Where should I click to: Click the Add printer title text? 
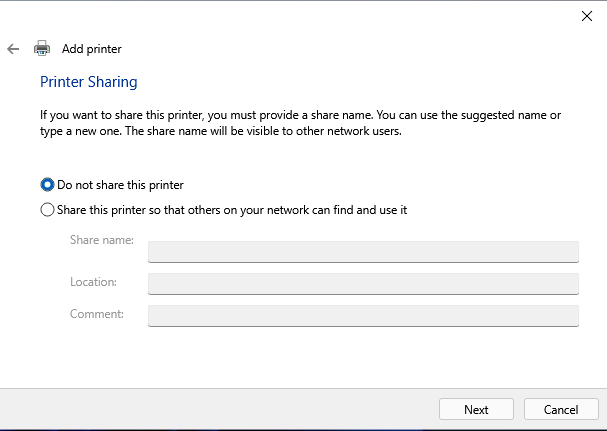92,49
